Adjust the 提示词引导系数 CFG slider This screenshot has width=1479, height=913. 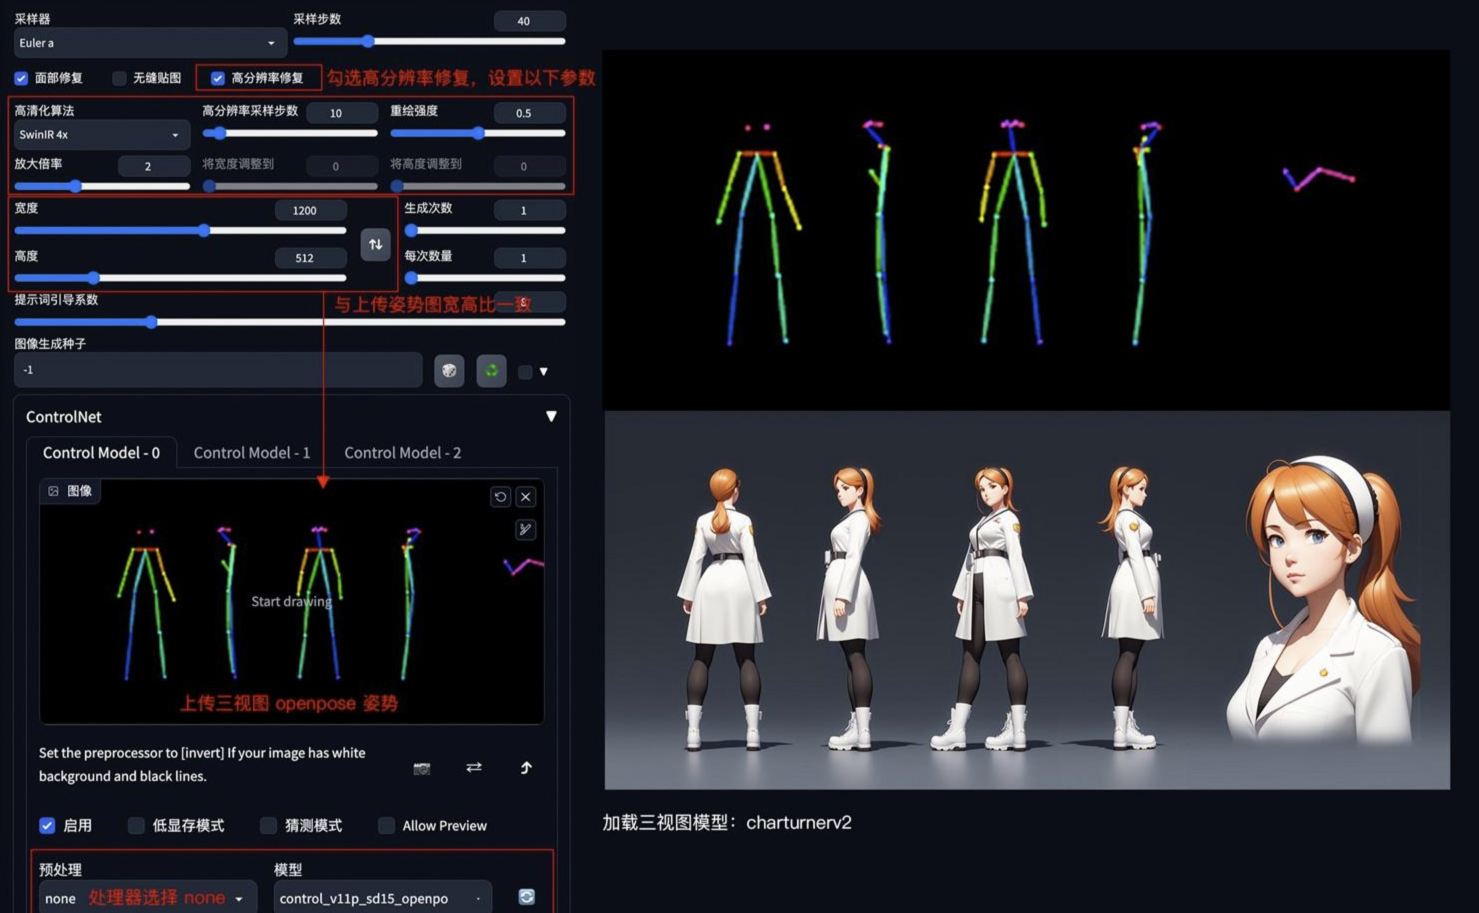290,322
